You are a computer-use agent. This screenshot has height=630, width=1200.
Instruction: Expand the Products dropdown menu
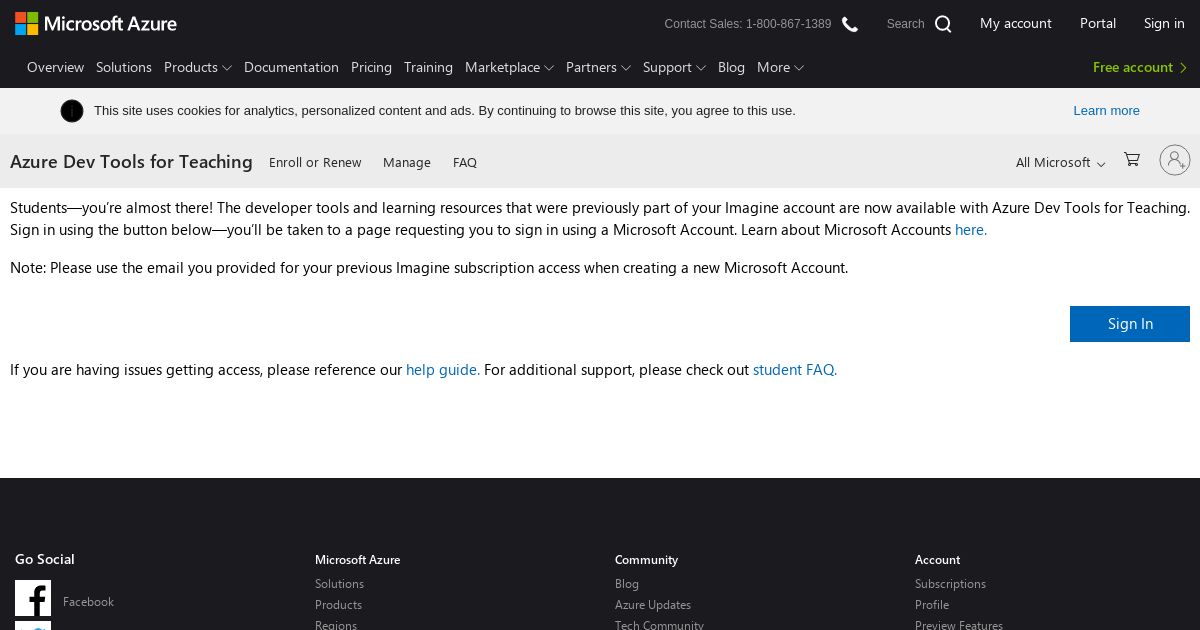point(198,67)
